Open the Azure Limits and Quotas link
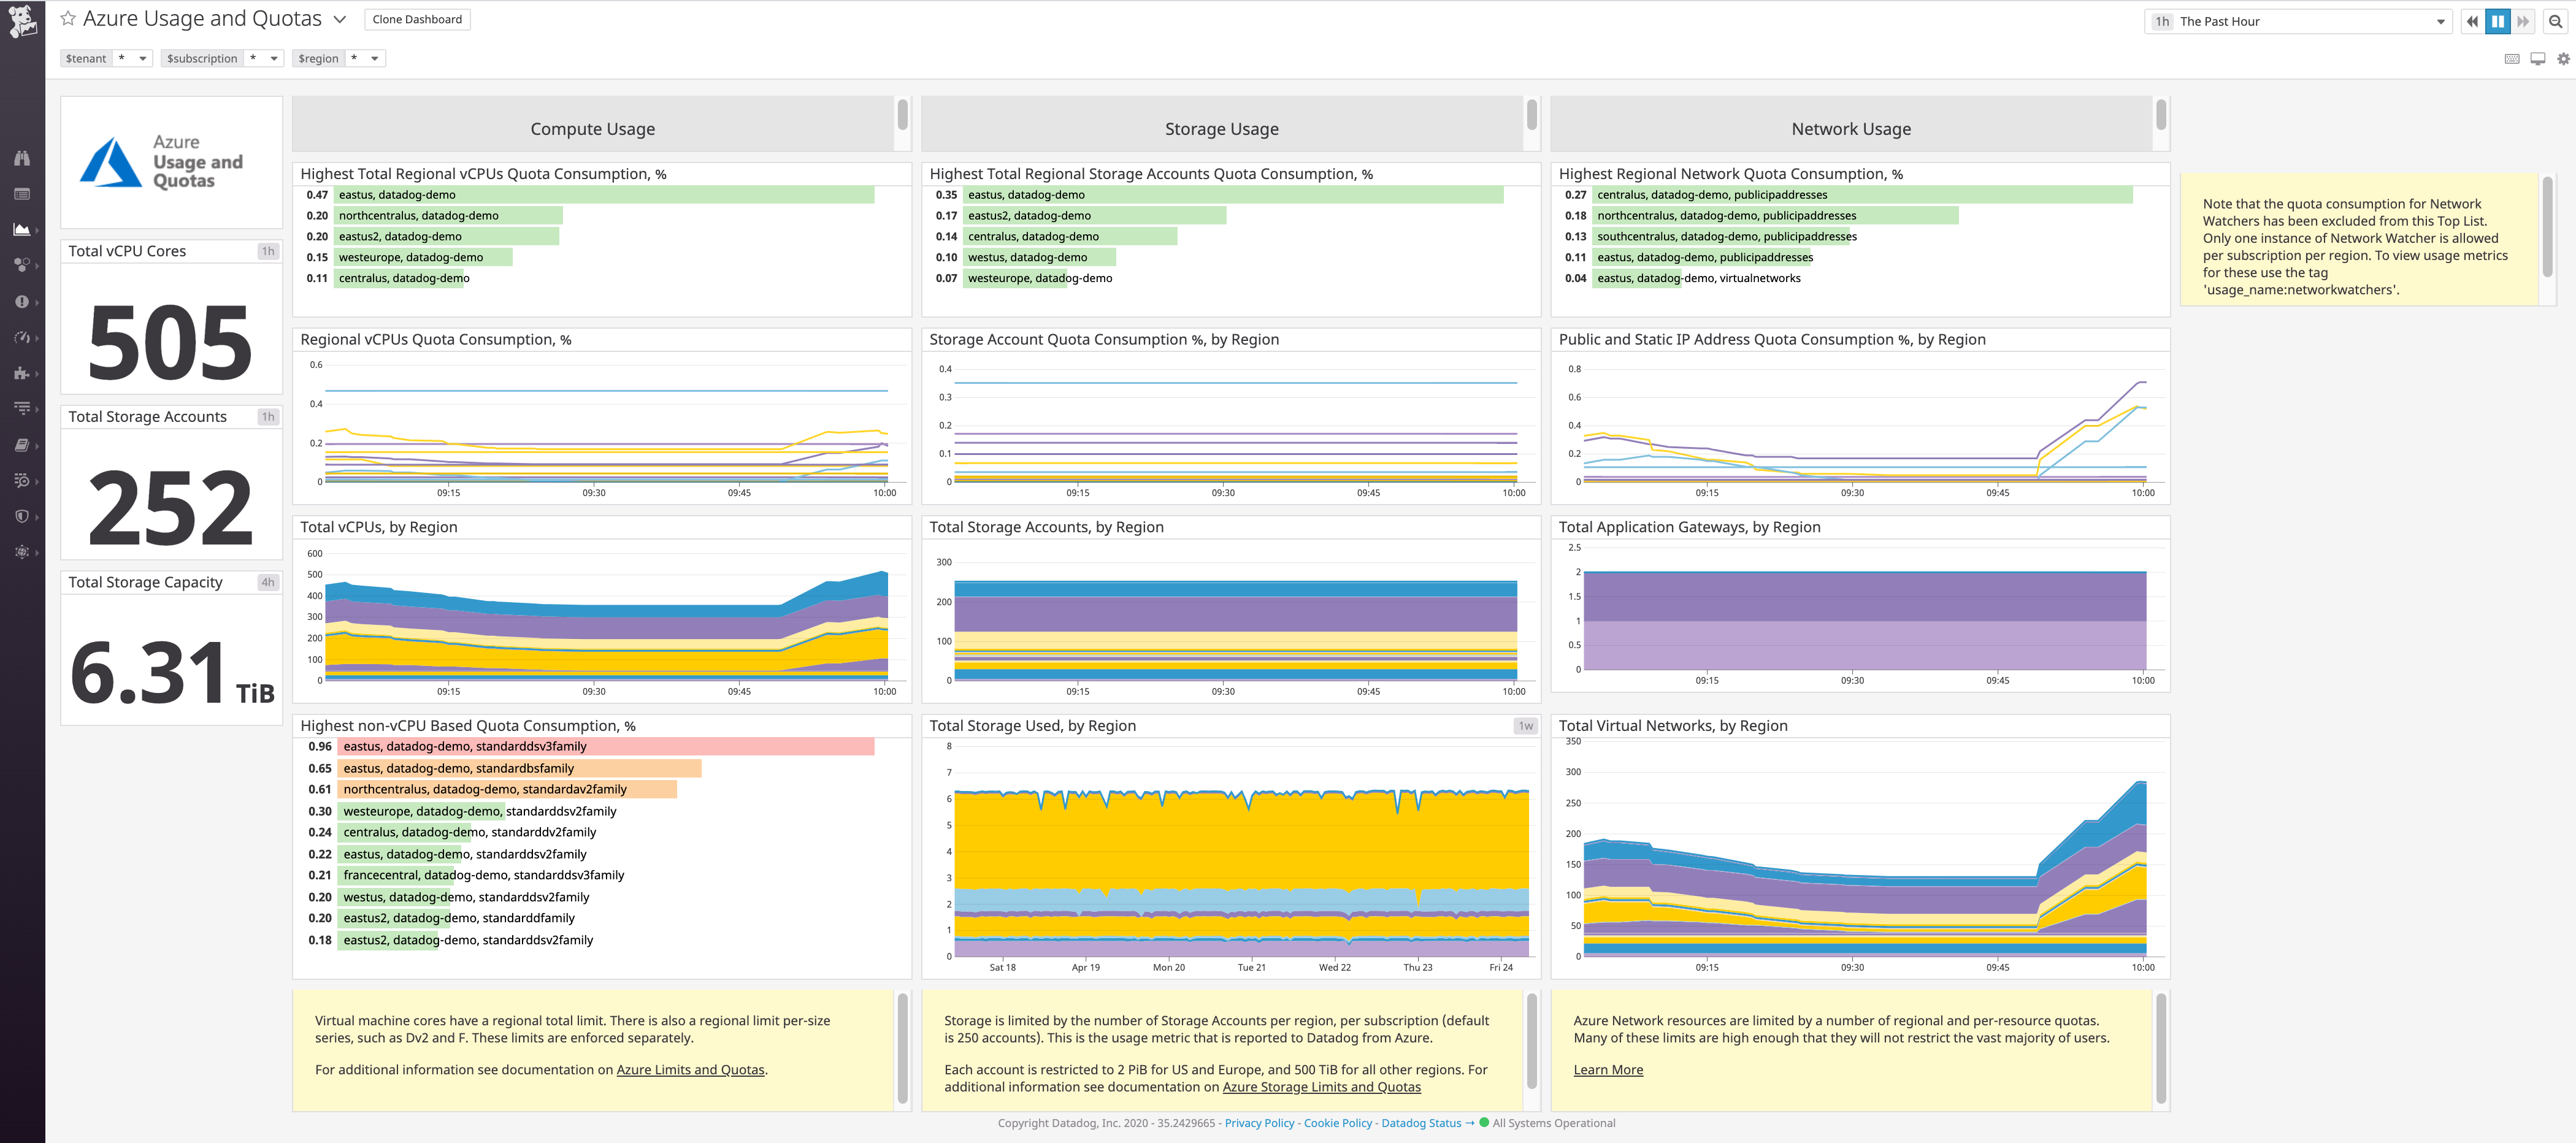The image size is (2576, 1143). [690, 1069]
